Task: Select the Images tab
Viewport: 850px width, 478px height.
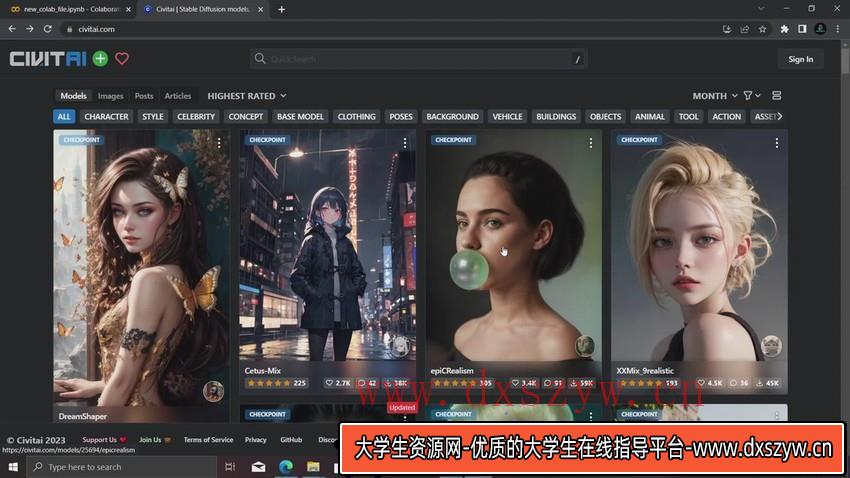Action: pyautogui.click(x=111, y=96)
